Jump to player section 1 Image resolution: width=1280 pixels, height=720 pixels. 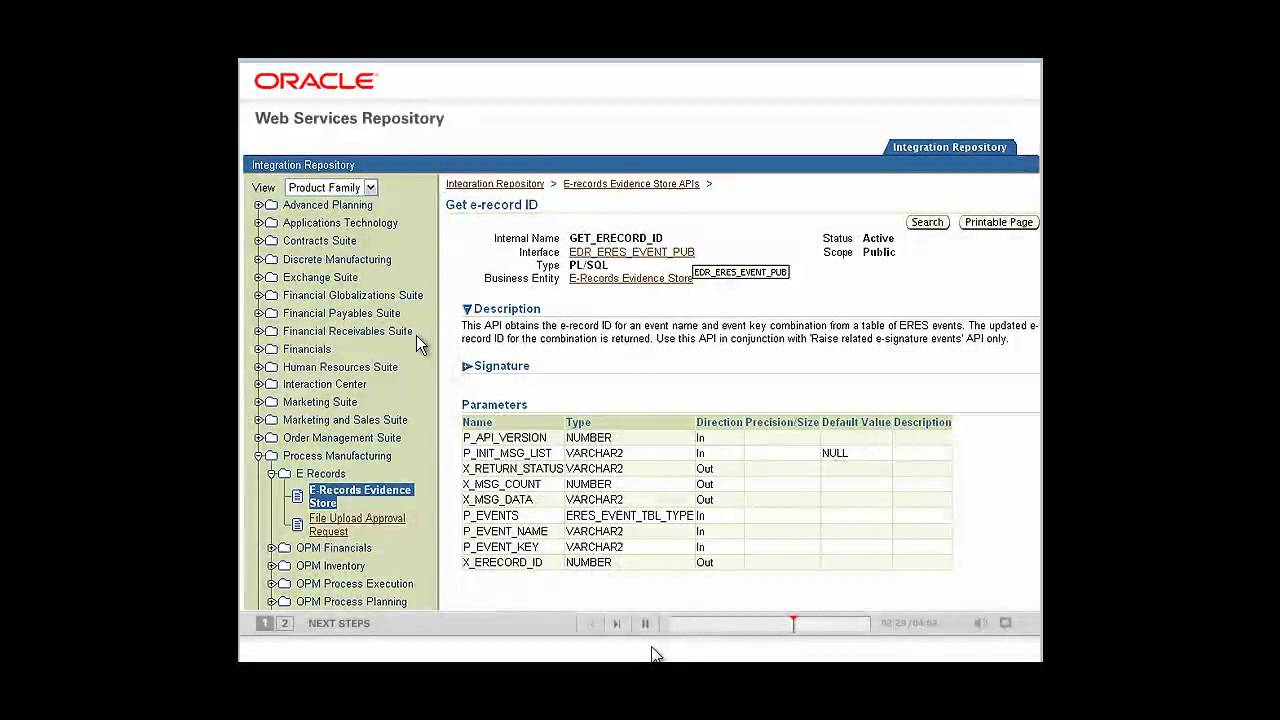(x=264, y=623)
